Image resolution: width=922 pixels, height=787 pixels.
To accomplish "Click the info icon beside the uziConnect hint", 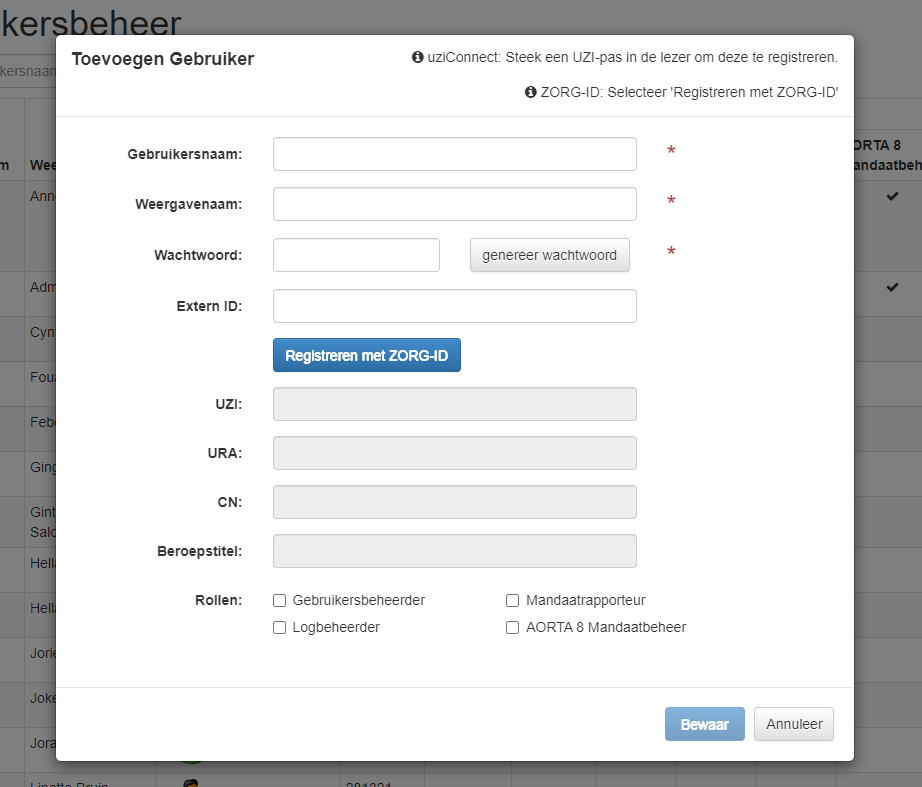I will 418,58.
